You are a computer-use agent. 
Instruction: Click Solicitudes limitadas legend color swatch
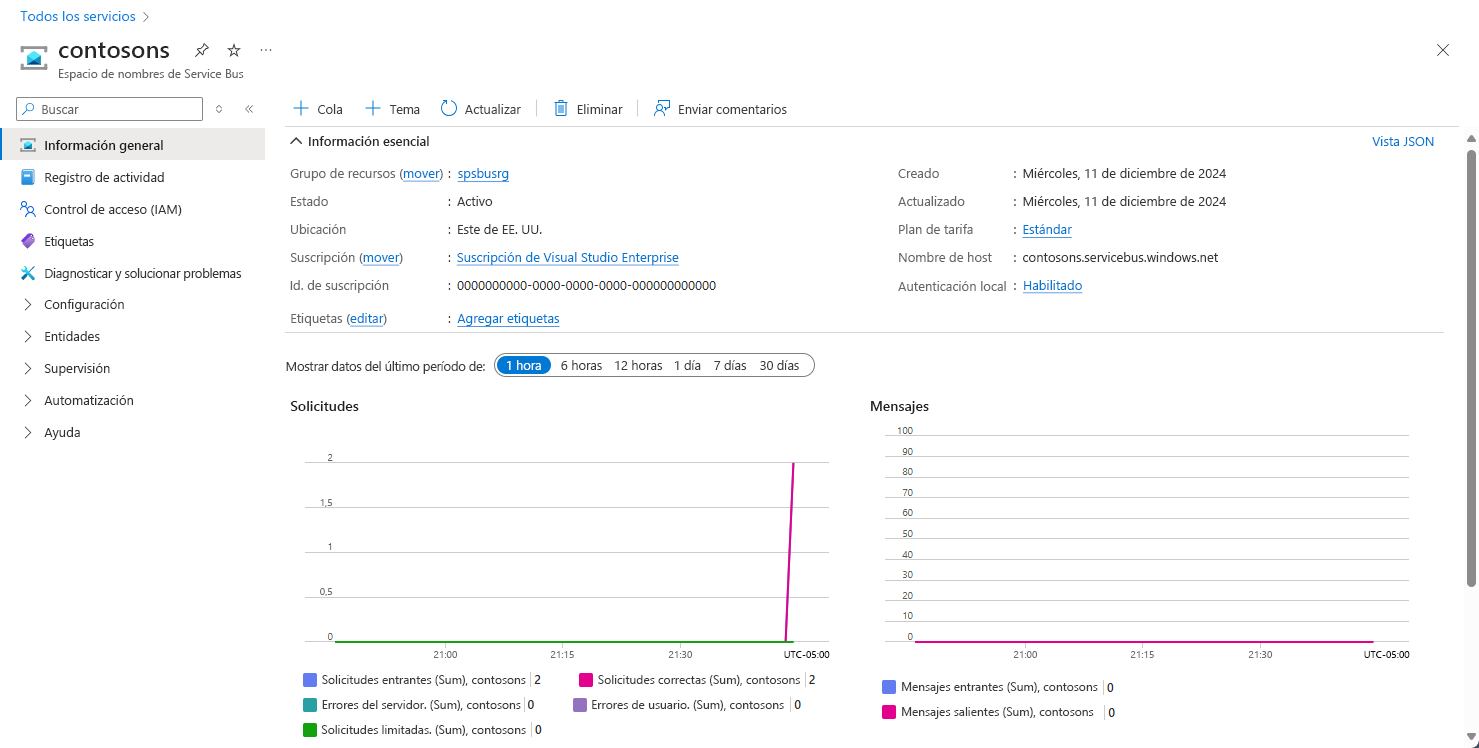[x=309, y=729]
